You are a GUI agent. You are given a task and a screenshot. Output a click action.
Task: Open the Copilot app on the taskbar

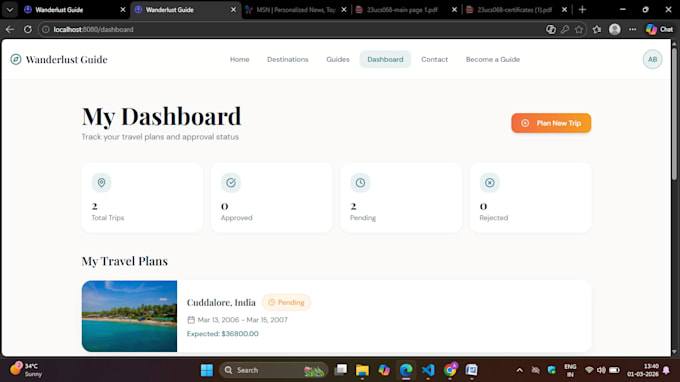[384, 370]
